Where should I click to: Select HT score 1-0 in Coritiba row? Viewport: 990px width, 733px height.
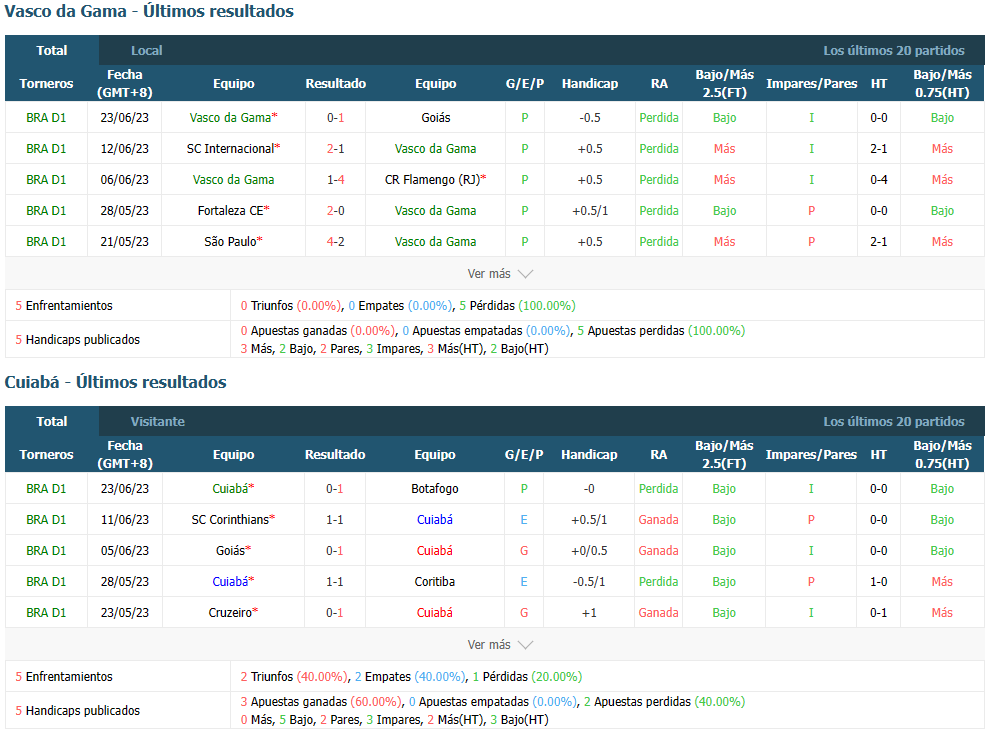click(x=879, y=581)
